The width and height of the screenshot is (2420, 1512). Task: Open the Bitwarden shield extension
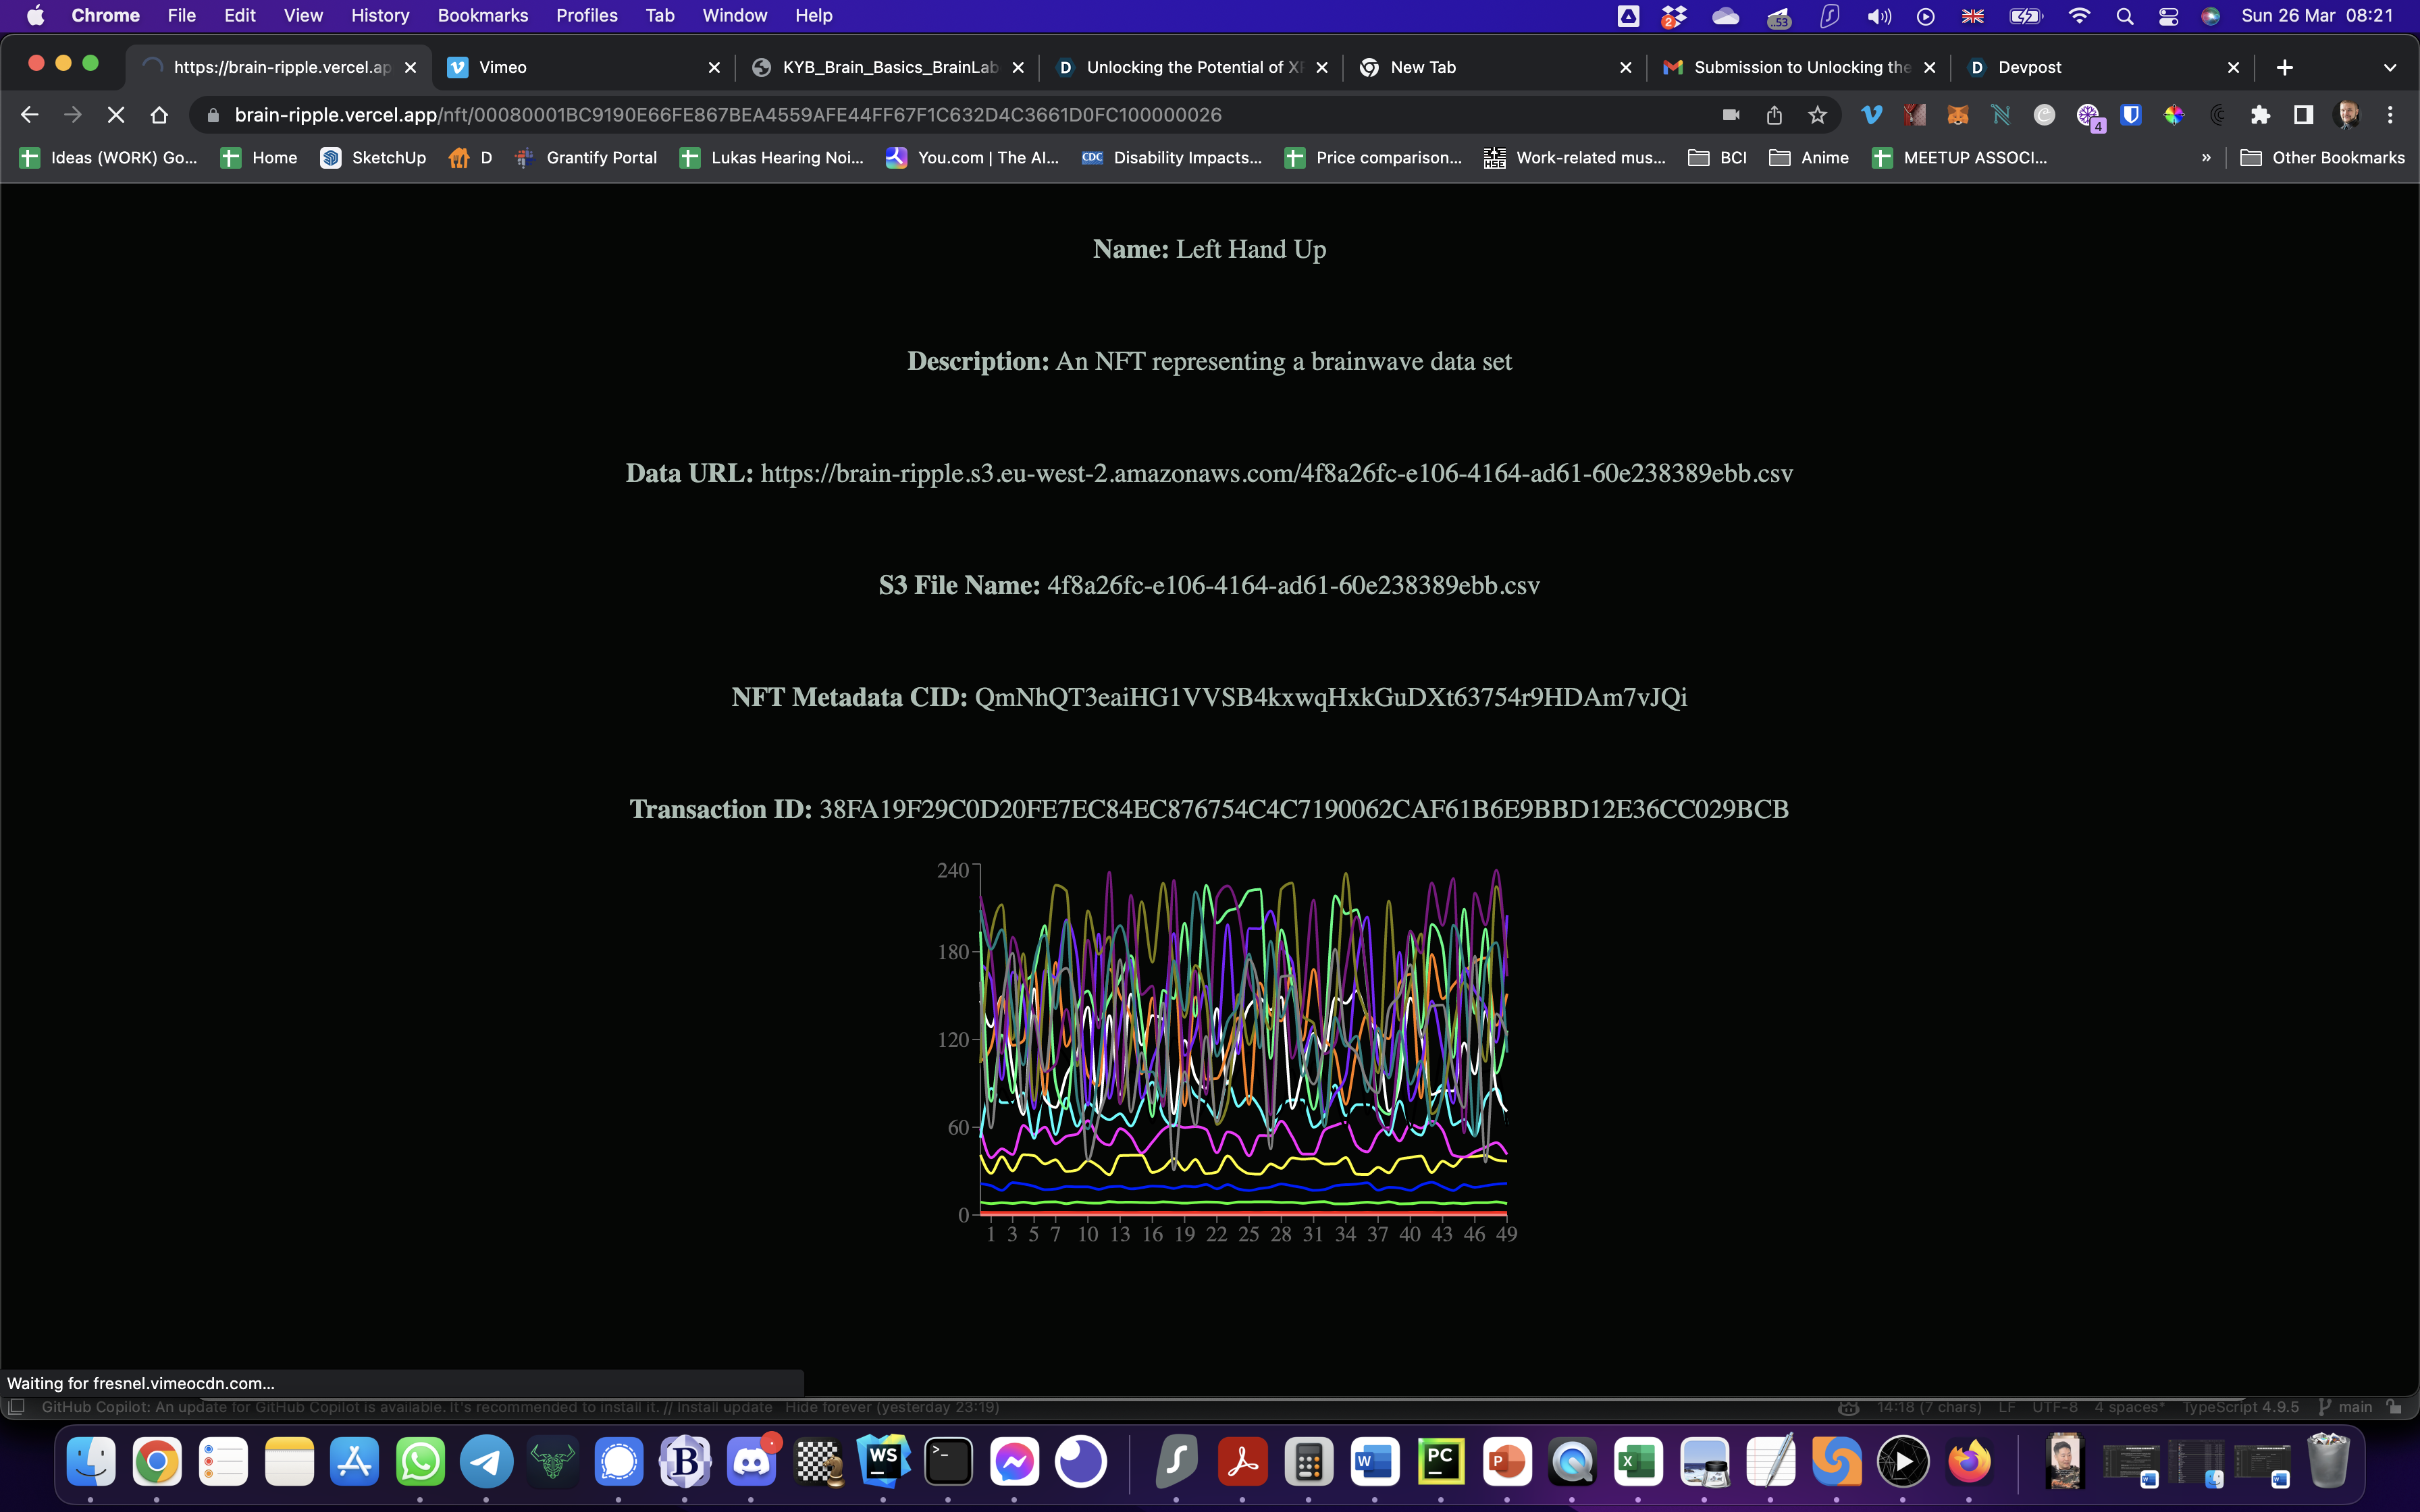click(2130, 115)
